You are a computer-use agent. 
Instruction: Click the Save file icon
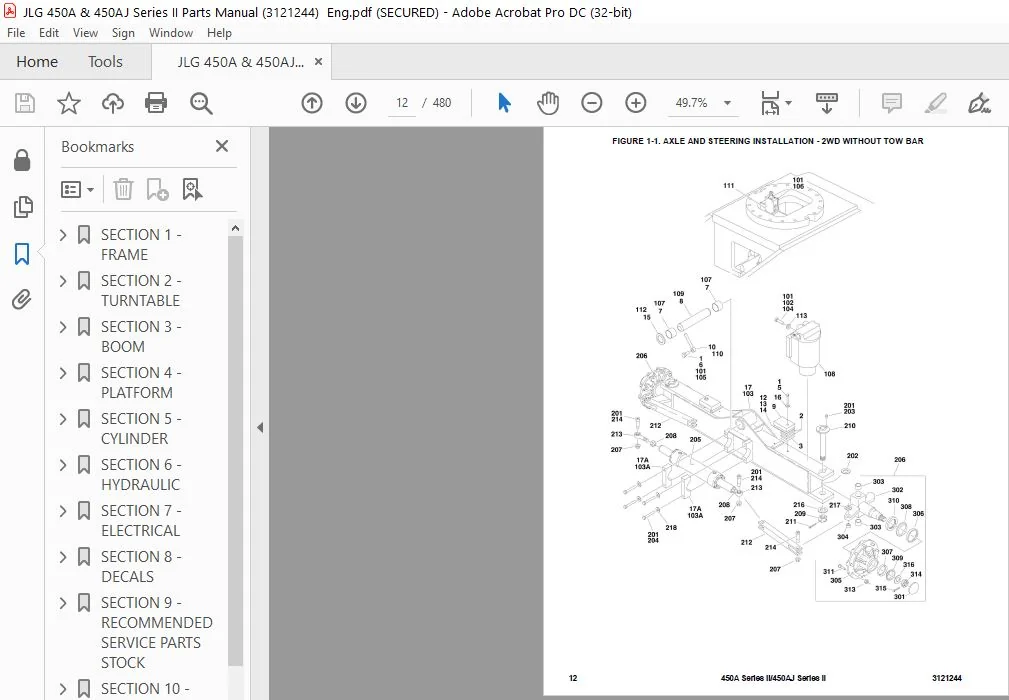click(24, 103)
